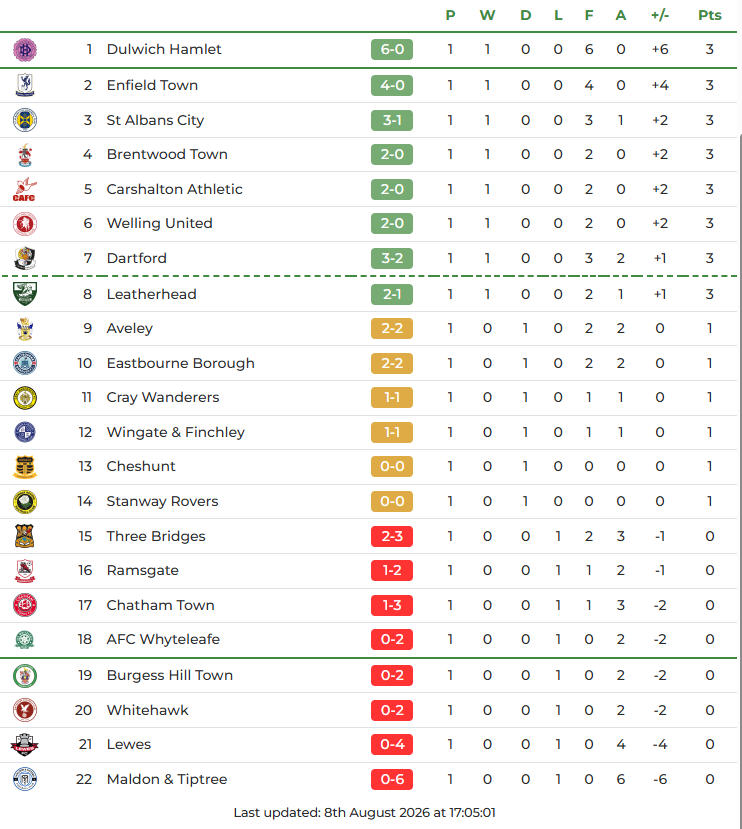Click the Whitehawk club badge

tap(25, 710)
